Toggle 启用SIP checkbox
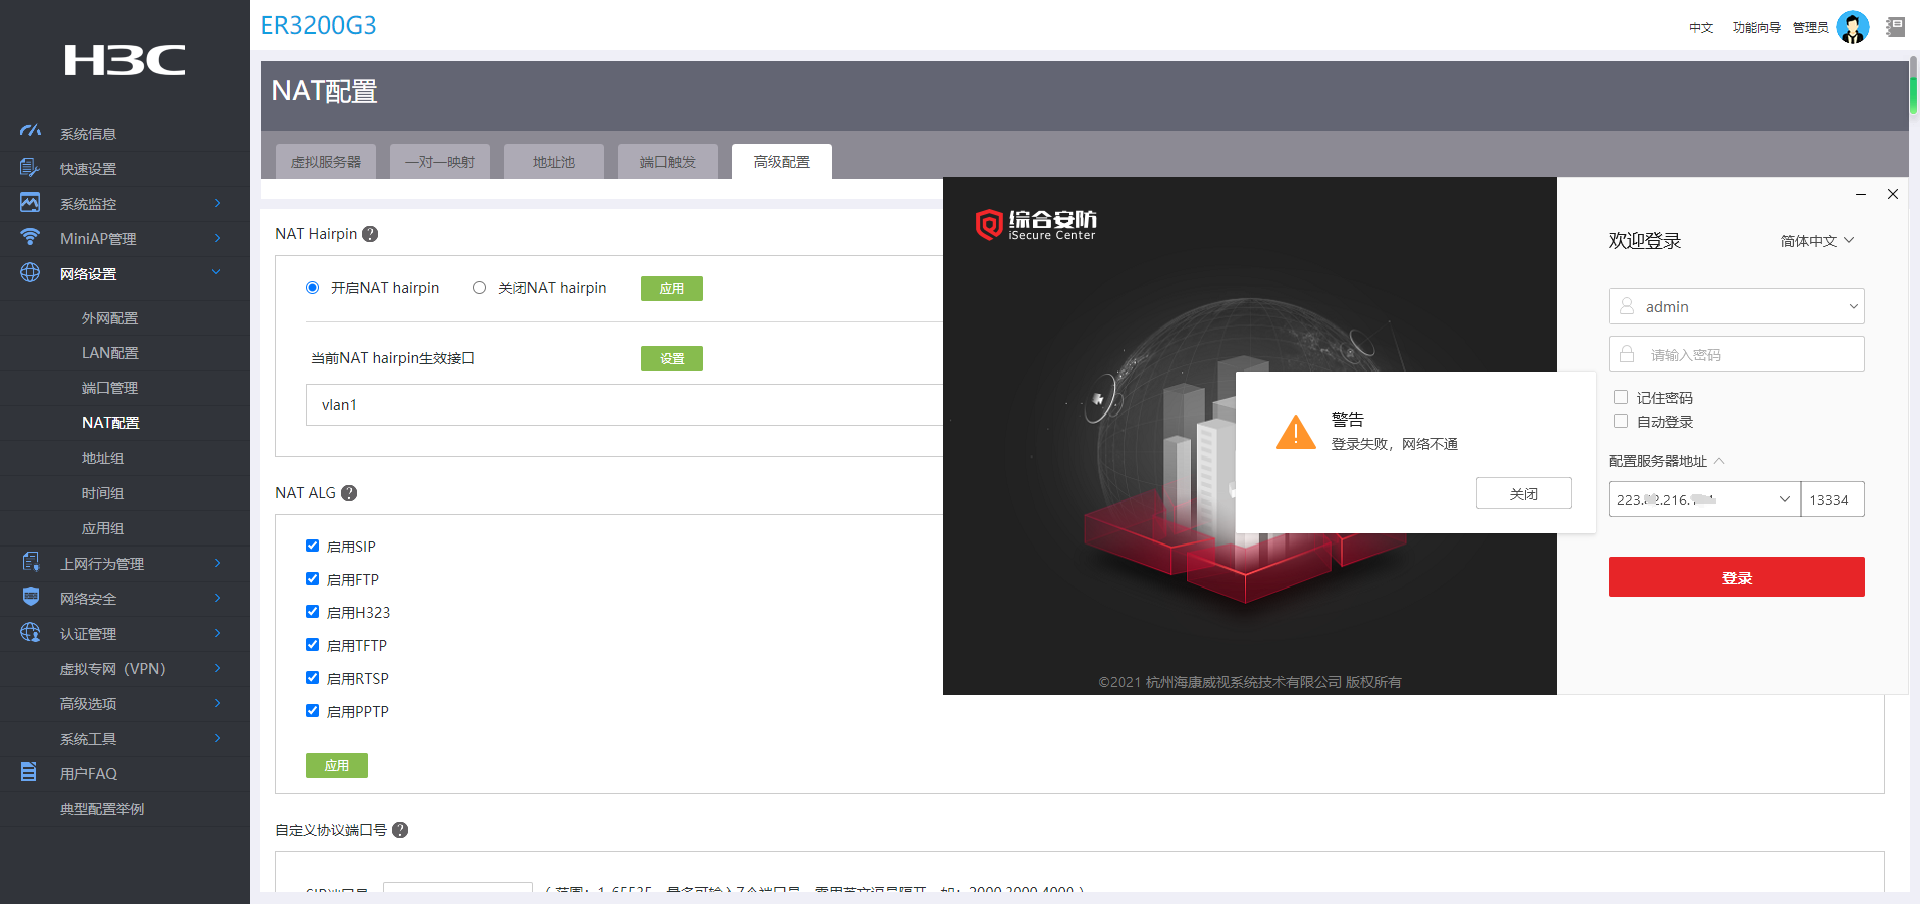Screen dimensions: 1920x904 click(312, 546)
